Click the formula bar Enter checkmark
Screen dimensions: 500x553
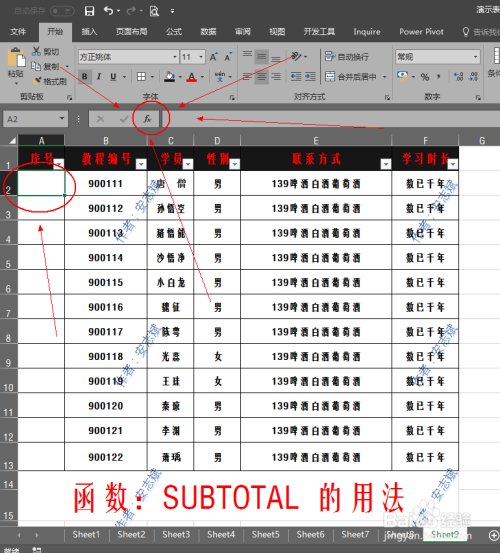click(124, 119)
